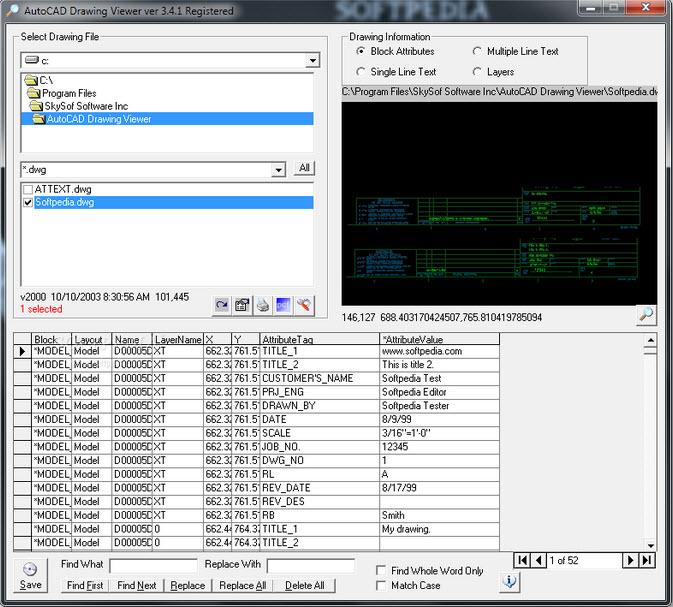Click the magnifier zoom icon under the preview
Image resolution: width=673 pixels, height=607 pixels.
pyautogui.click(x=646, y=315)
